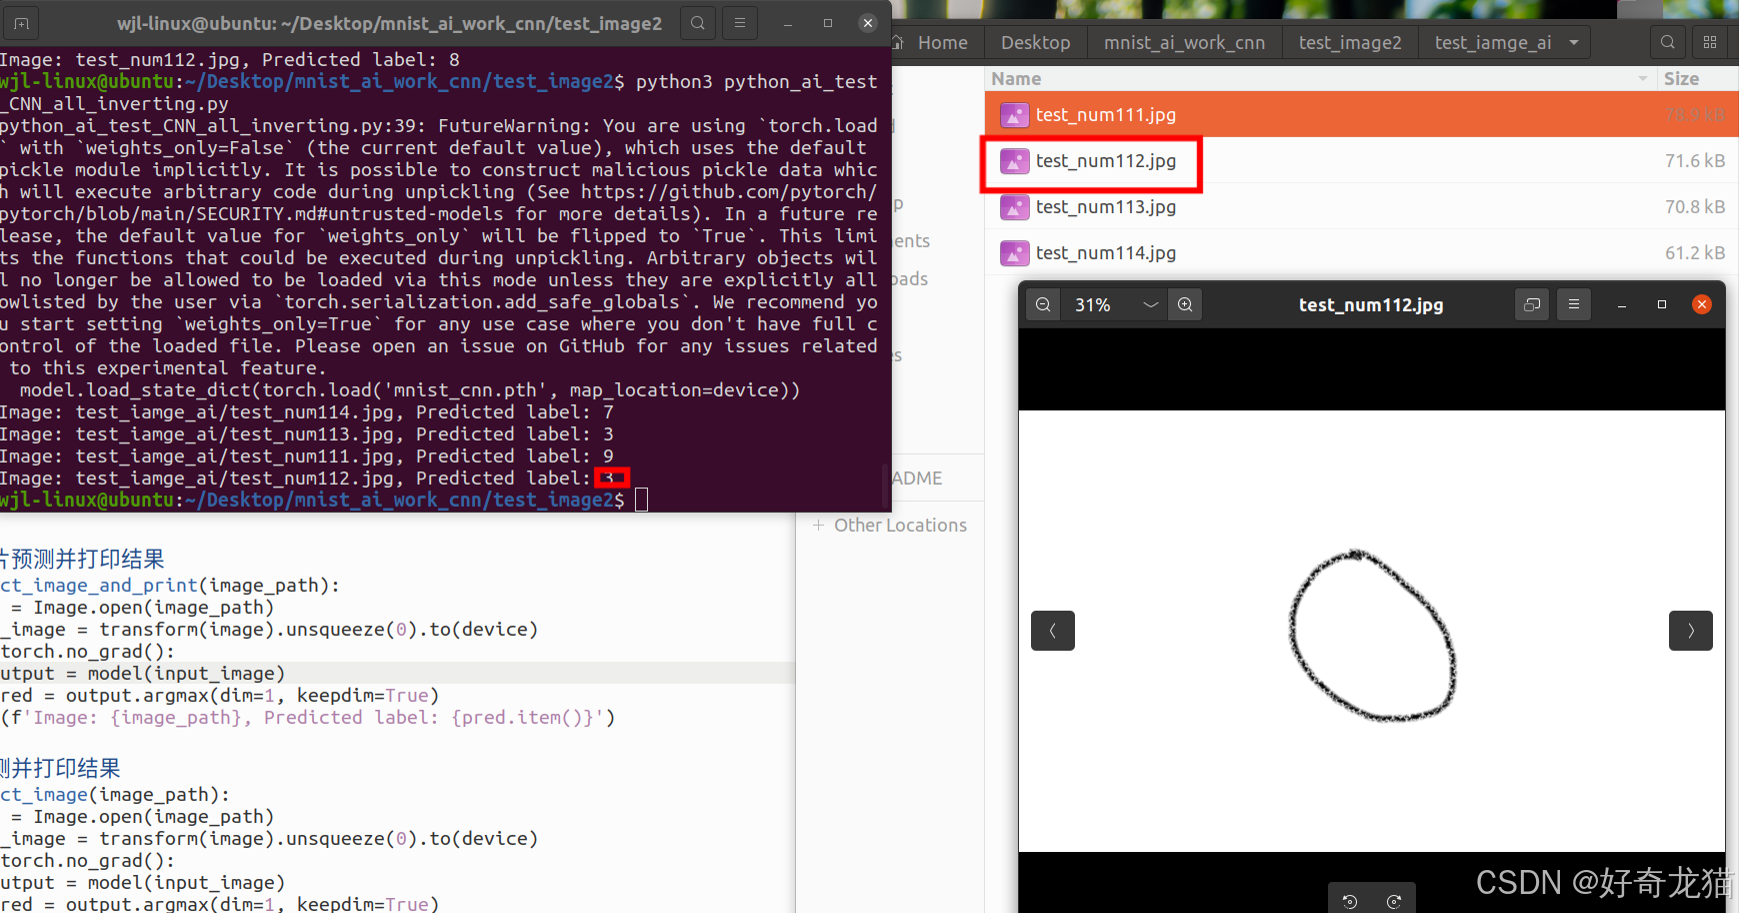The height and width of the screenshot is (913, 1739).
Task: Select file test_num113.jpg
Action: coord(1361,207)
